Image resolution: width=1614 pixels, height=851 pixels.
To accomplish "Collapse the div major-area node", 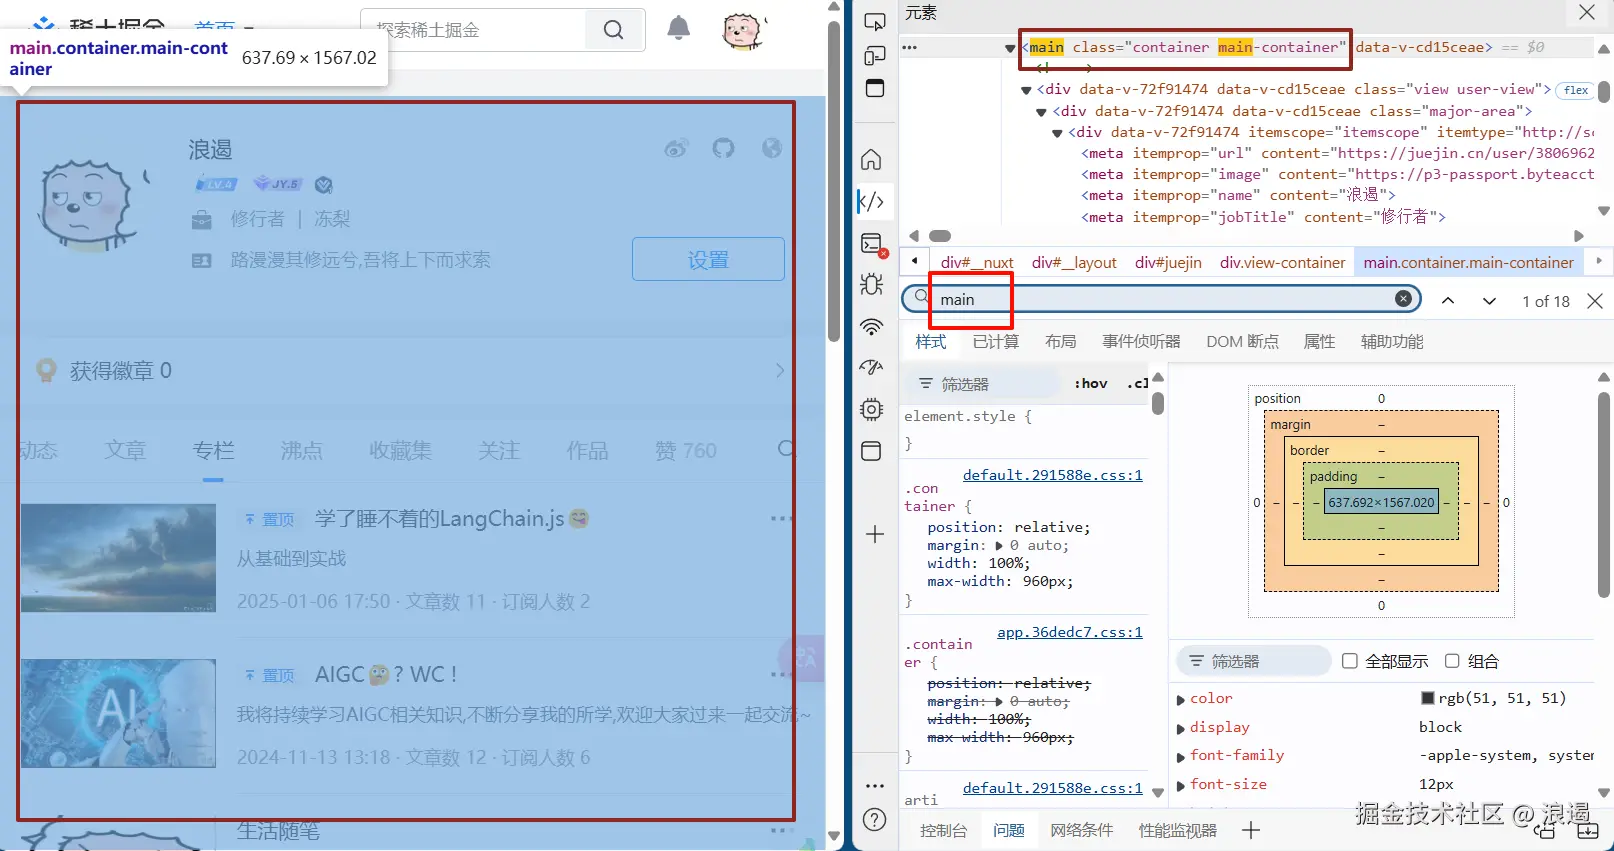I will (1042, 112).
